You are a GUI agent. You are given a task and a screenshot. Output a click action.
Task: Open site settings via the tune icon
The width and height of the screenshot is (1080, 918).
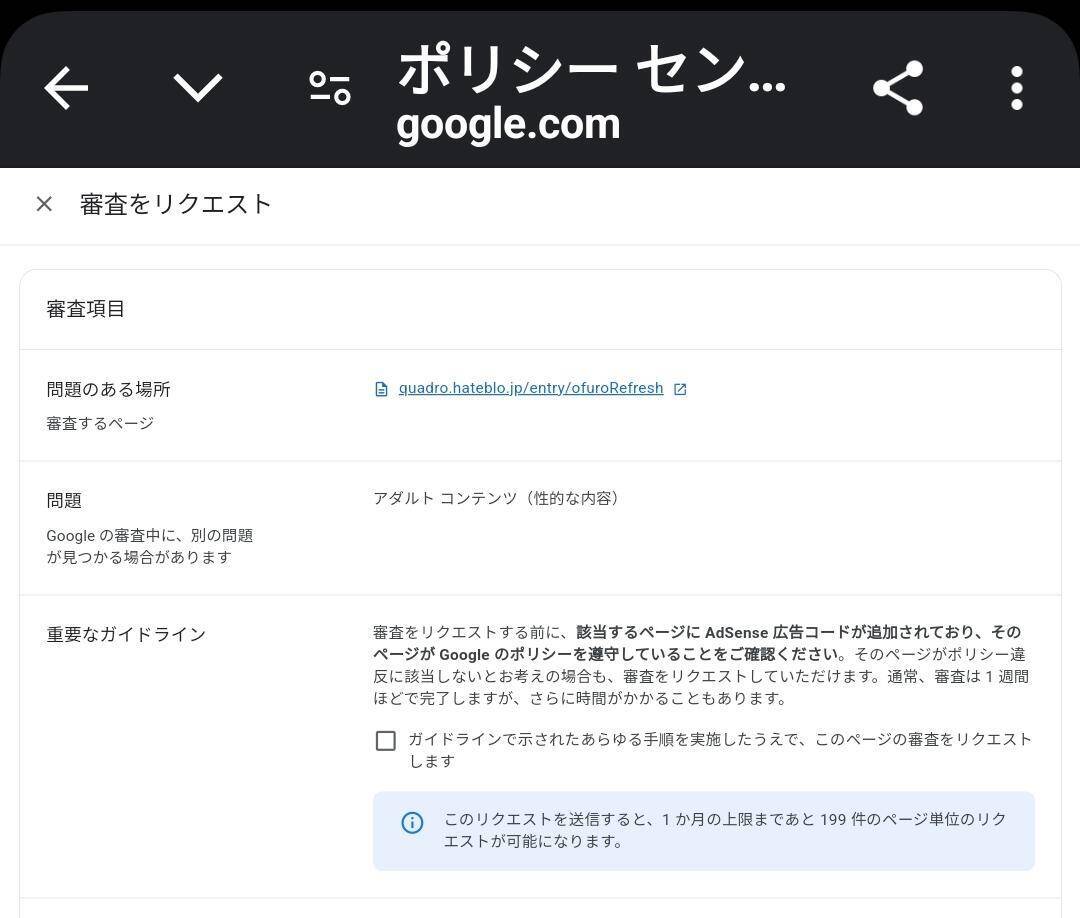330,88
